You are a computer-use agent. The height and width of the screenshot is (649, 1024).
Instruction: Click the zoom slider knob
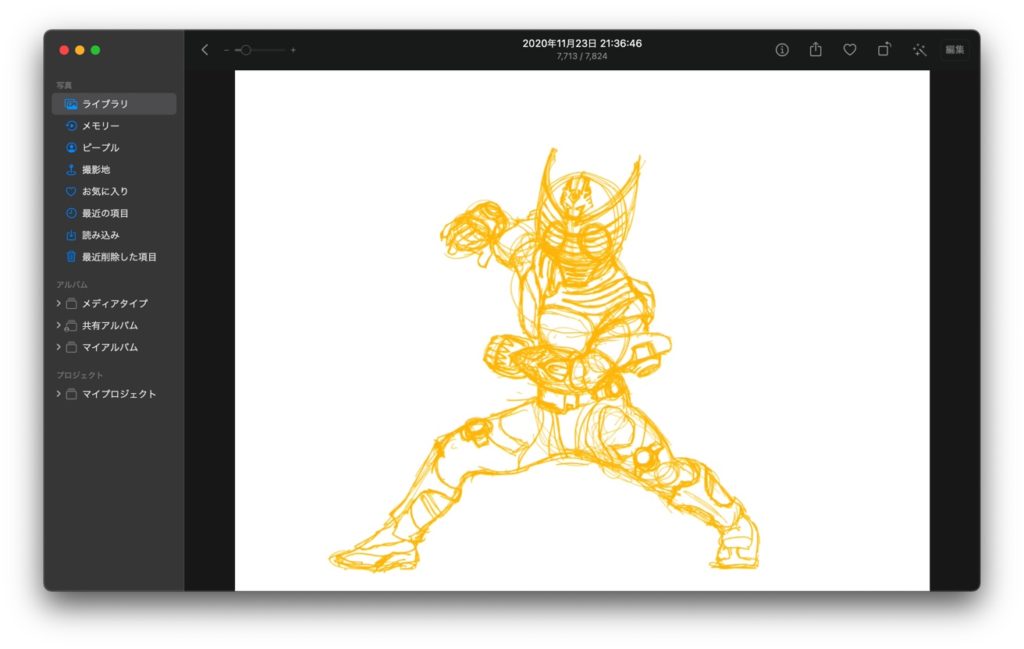tap(246, 50)
